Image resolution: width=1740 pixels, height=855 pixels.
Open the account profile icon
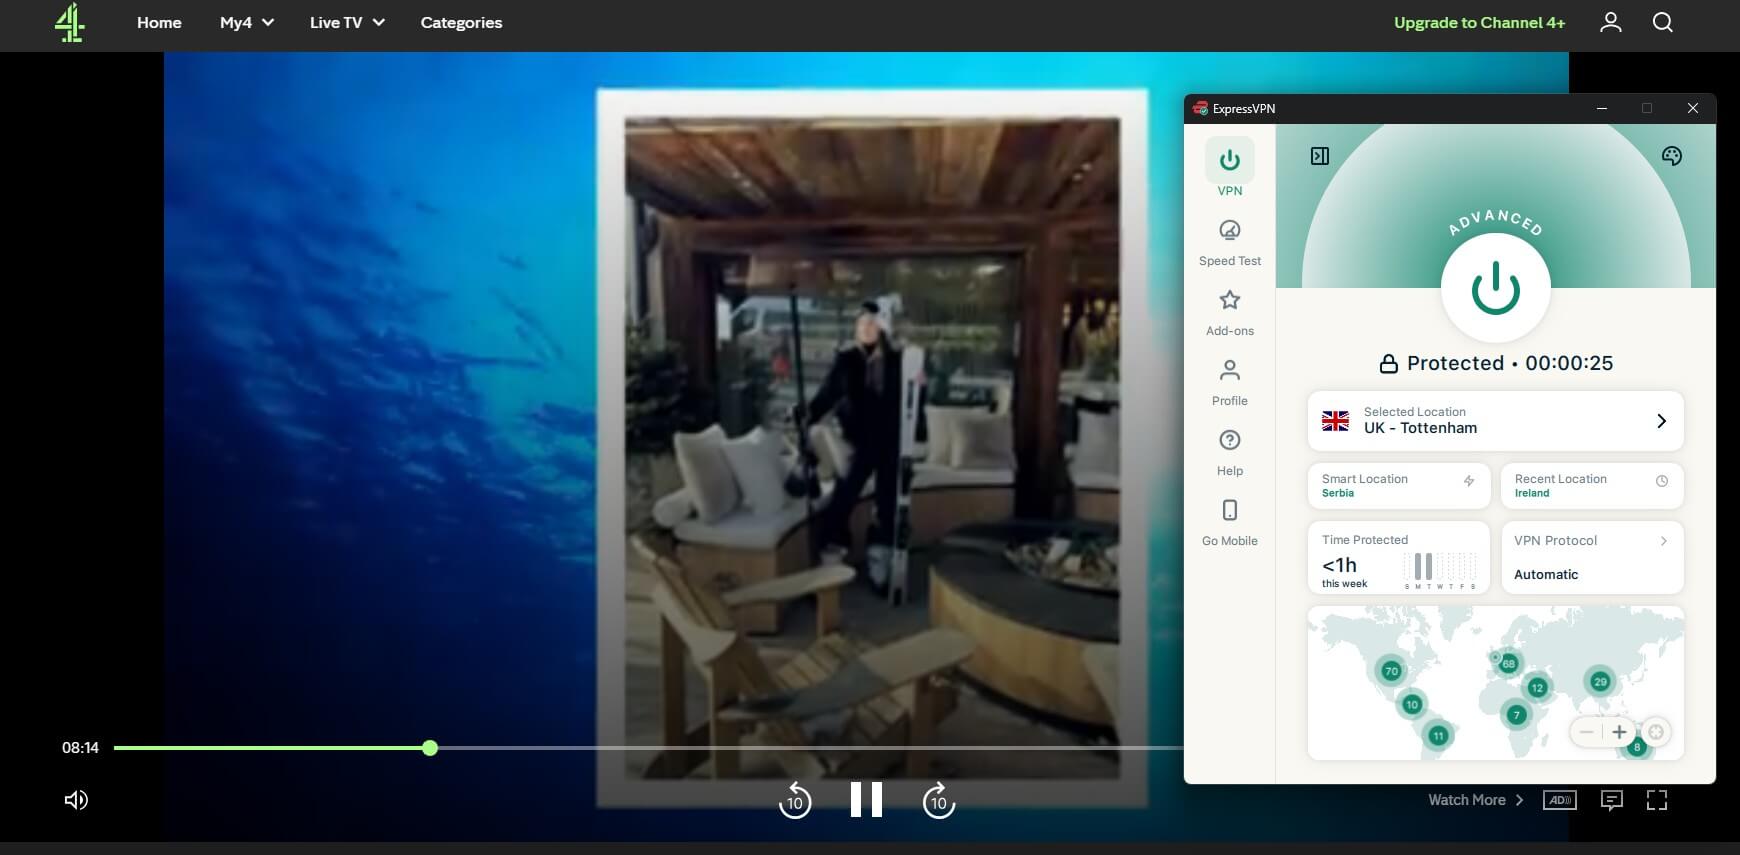[x=1610, y=22]
